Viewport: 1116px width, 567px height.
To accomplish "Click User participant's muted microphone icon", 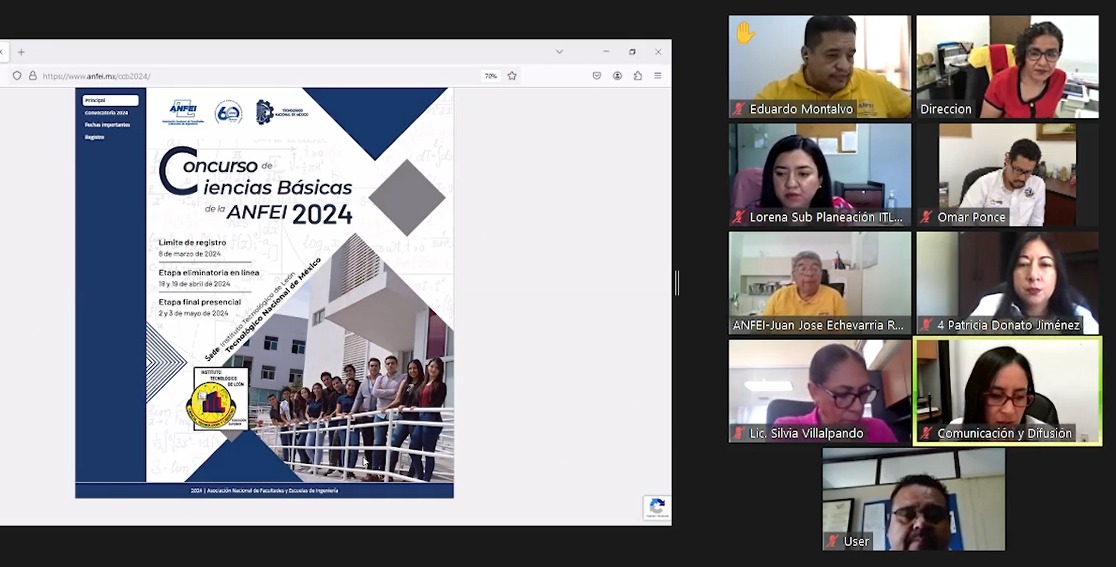I will tap(833, 541).
